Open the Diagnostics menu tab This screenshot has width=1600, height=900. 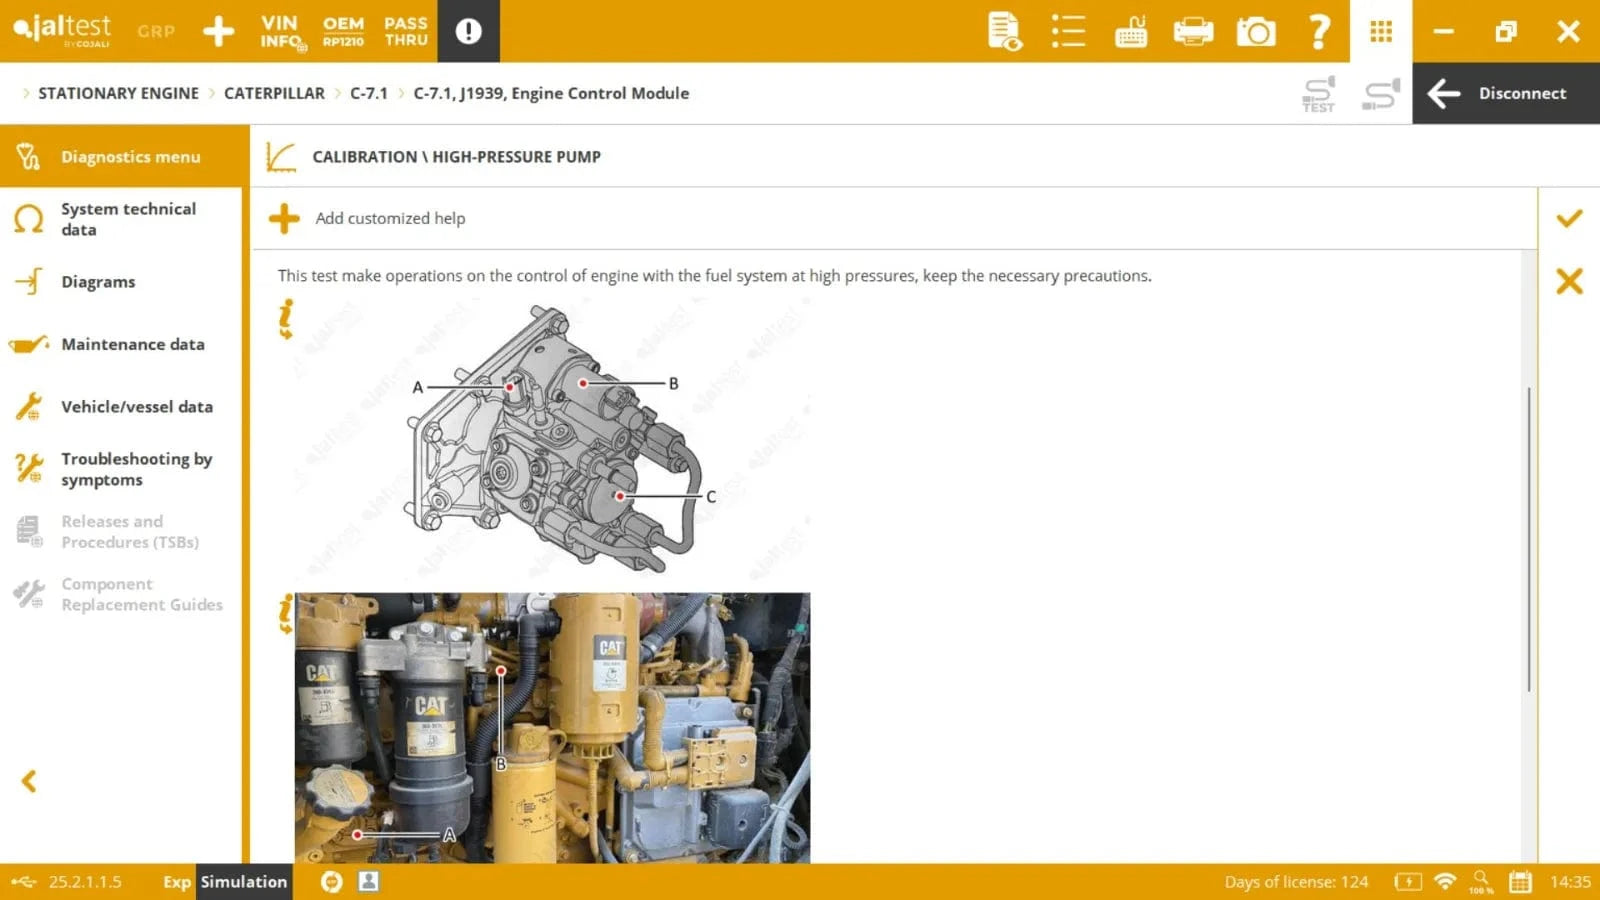point(129,156)
